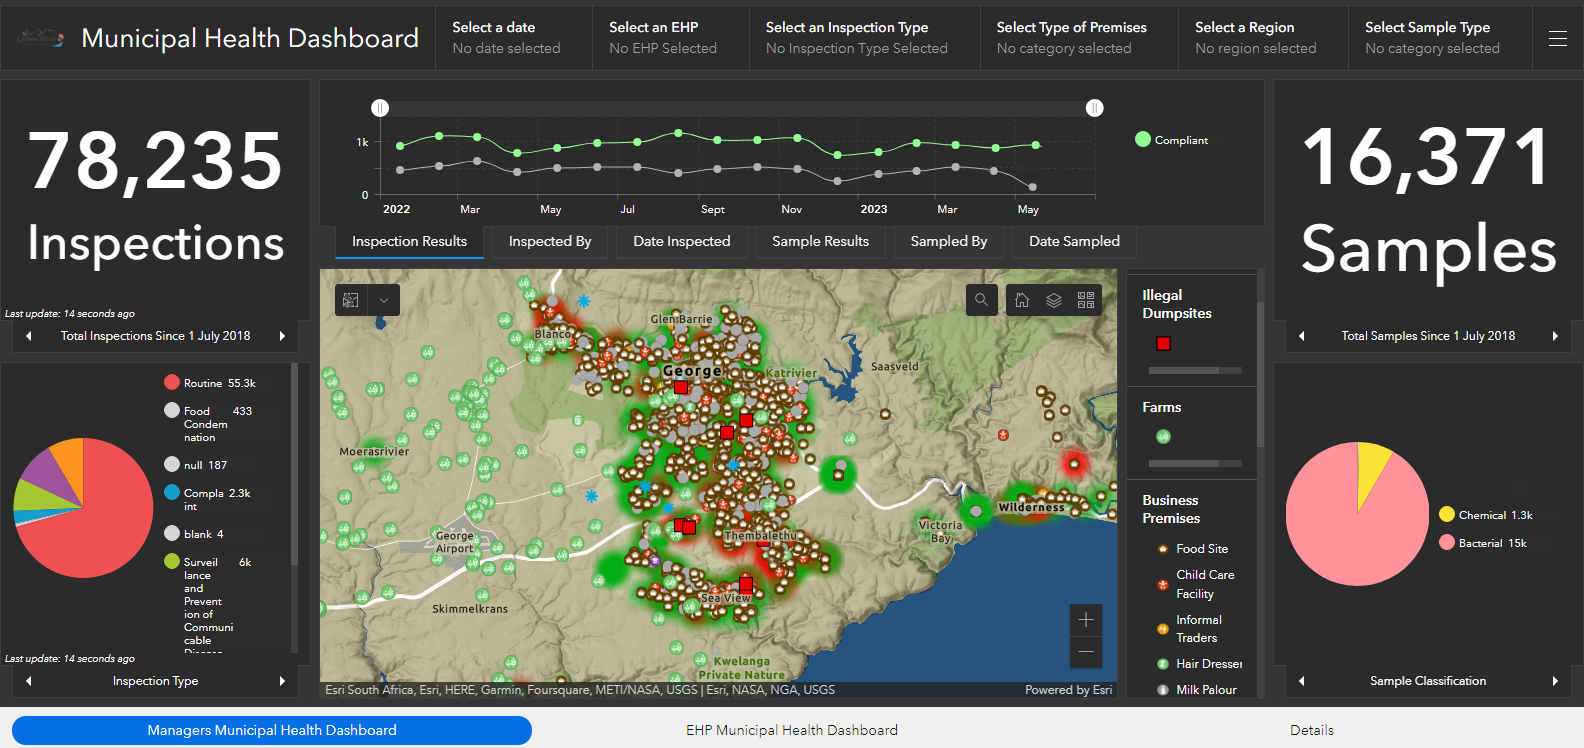Go to next panel after Inspection Type
The width and height of the screenshot is (1584, 748).
(x=282, y=681)
